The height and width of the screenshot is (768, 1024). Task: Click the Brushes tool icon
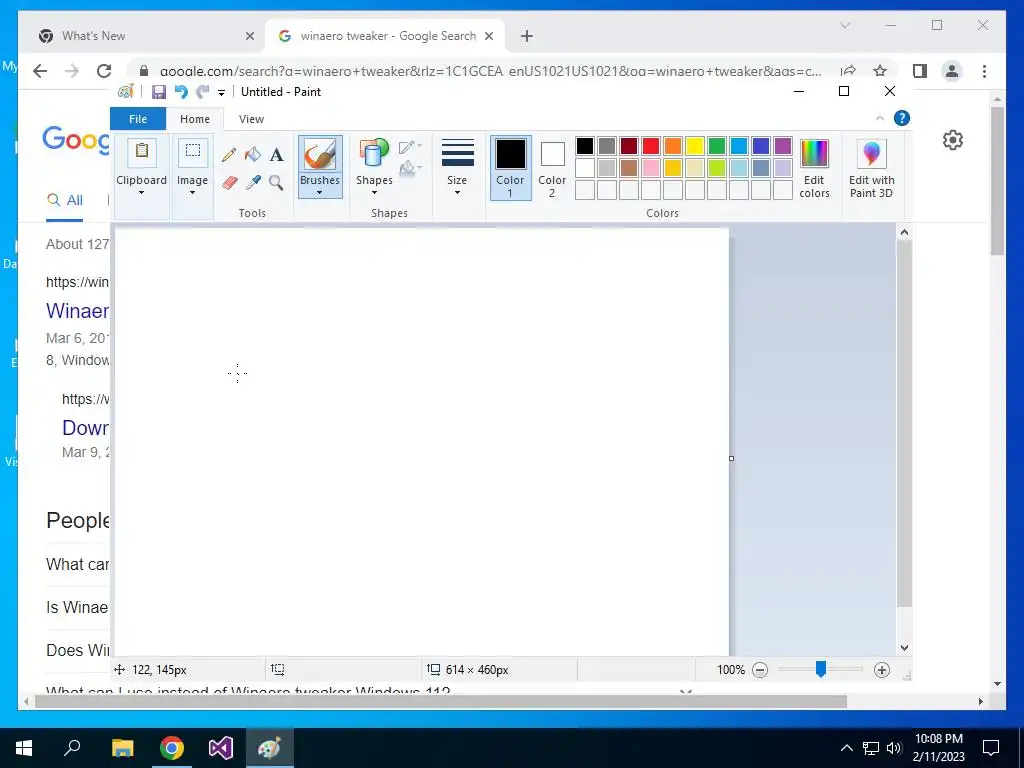tap(320, 155)
